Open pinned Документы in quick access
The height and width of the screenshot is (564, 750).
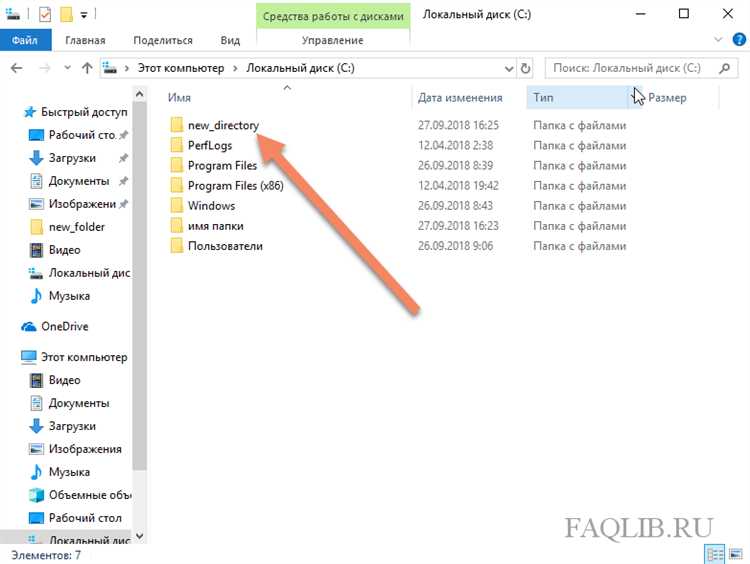(x=79, y=181)
